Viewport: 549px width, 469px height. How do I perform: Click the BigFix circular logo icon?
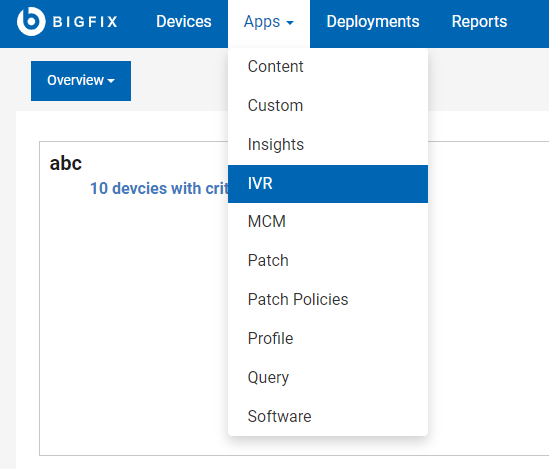[x=31, y=21]
